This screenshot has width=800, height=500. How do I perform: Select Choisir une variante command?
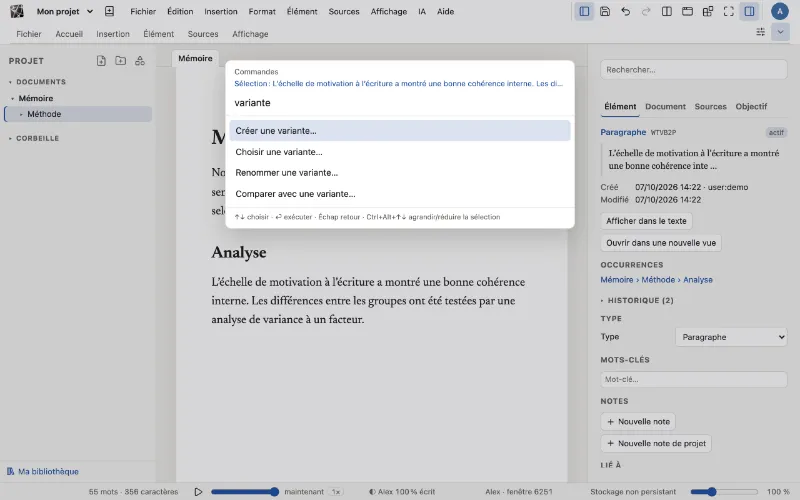399,152
